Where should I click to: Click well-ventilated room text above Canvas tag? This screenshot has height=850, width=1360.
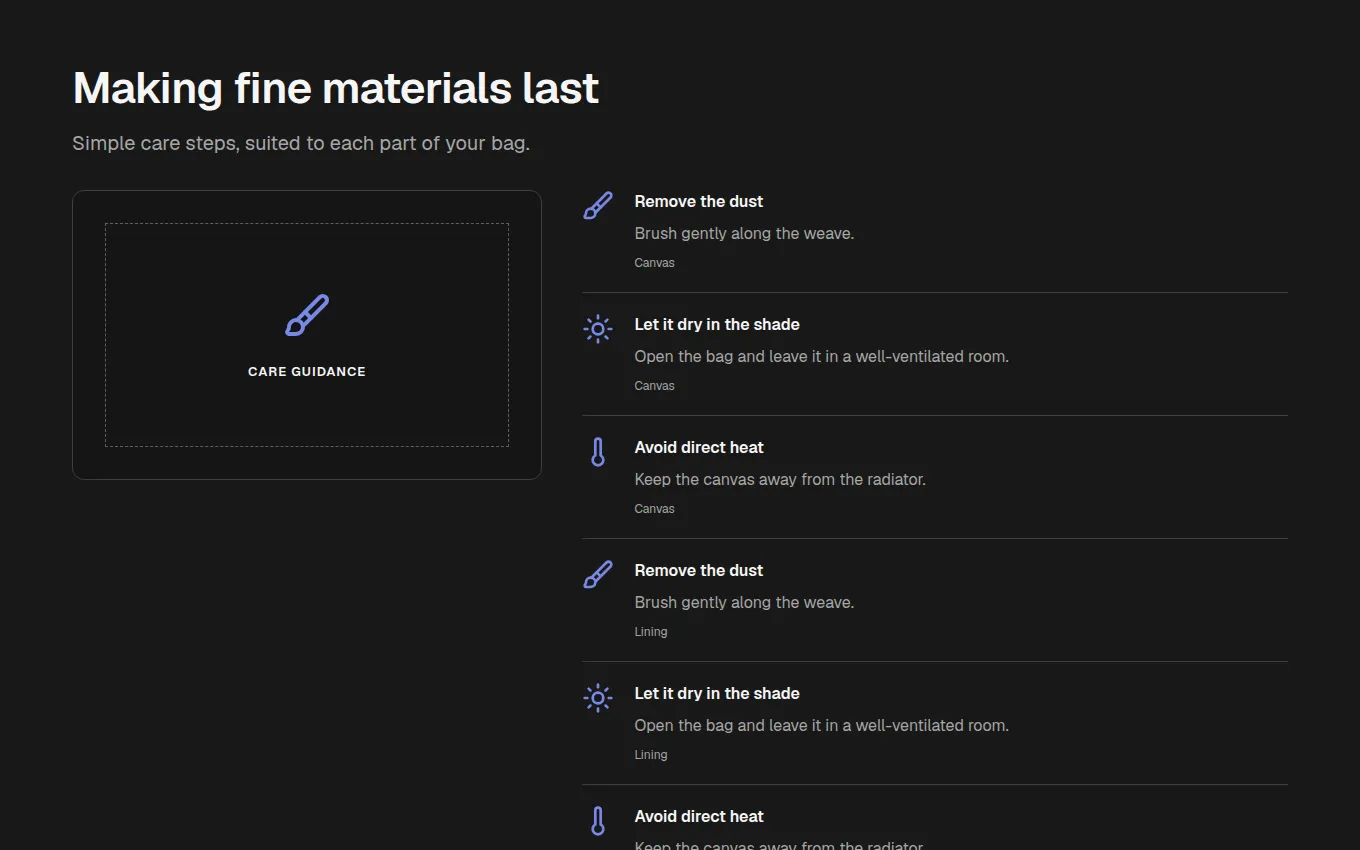822,356
